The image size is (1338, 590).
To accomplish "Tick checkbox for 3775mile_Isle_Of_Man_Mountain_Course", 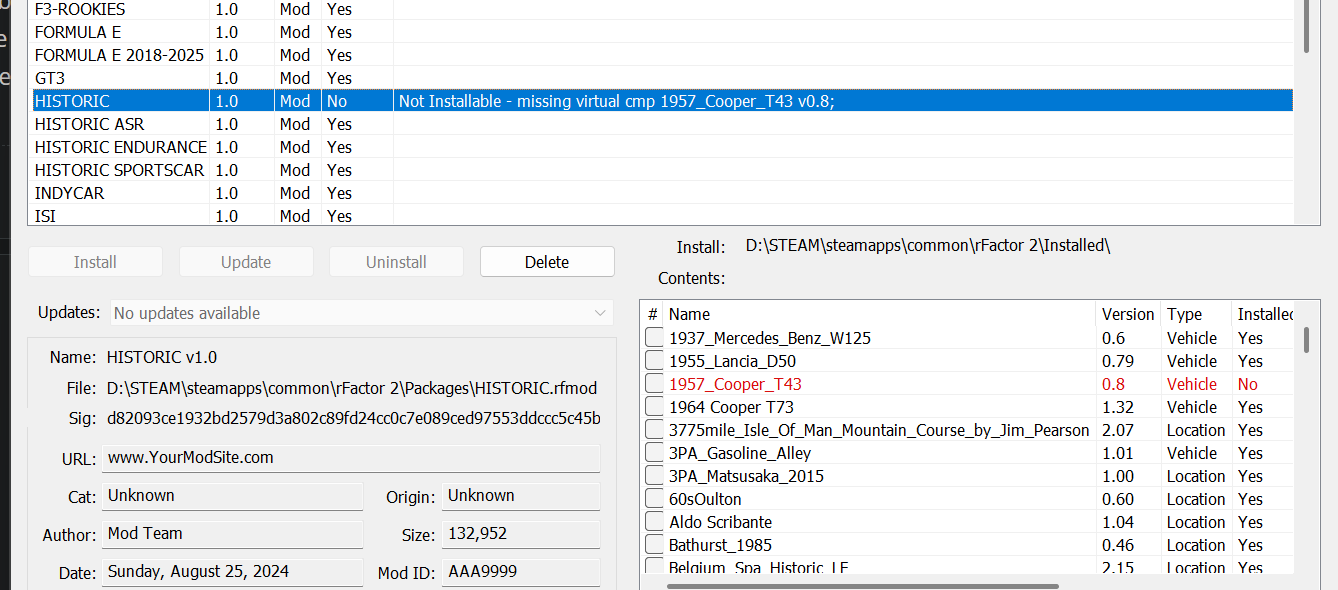I will point(654,430).
